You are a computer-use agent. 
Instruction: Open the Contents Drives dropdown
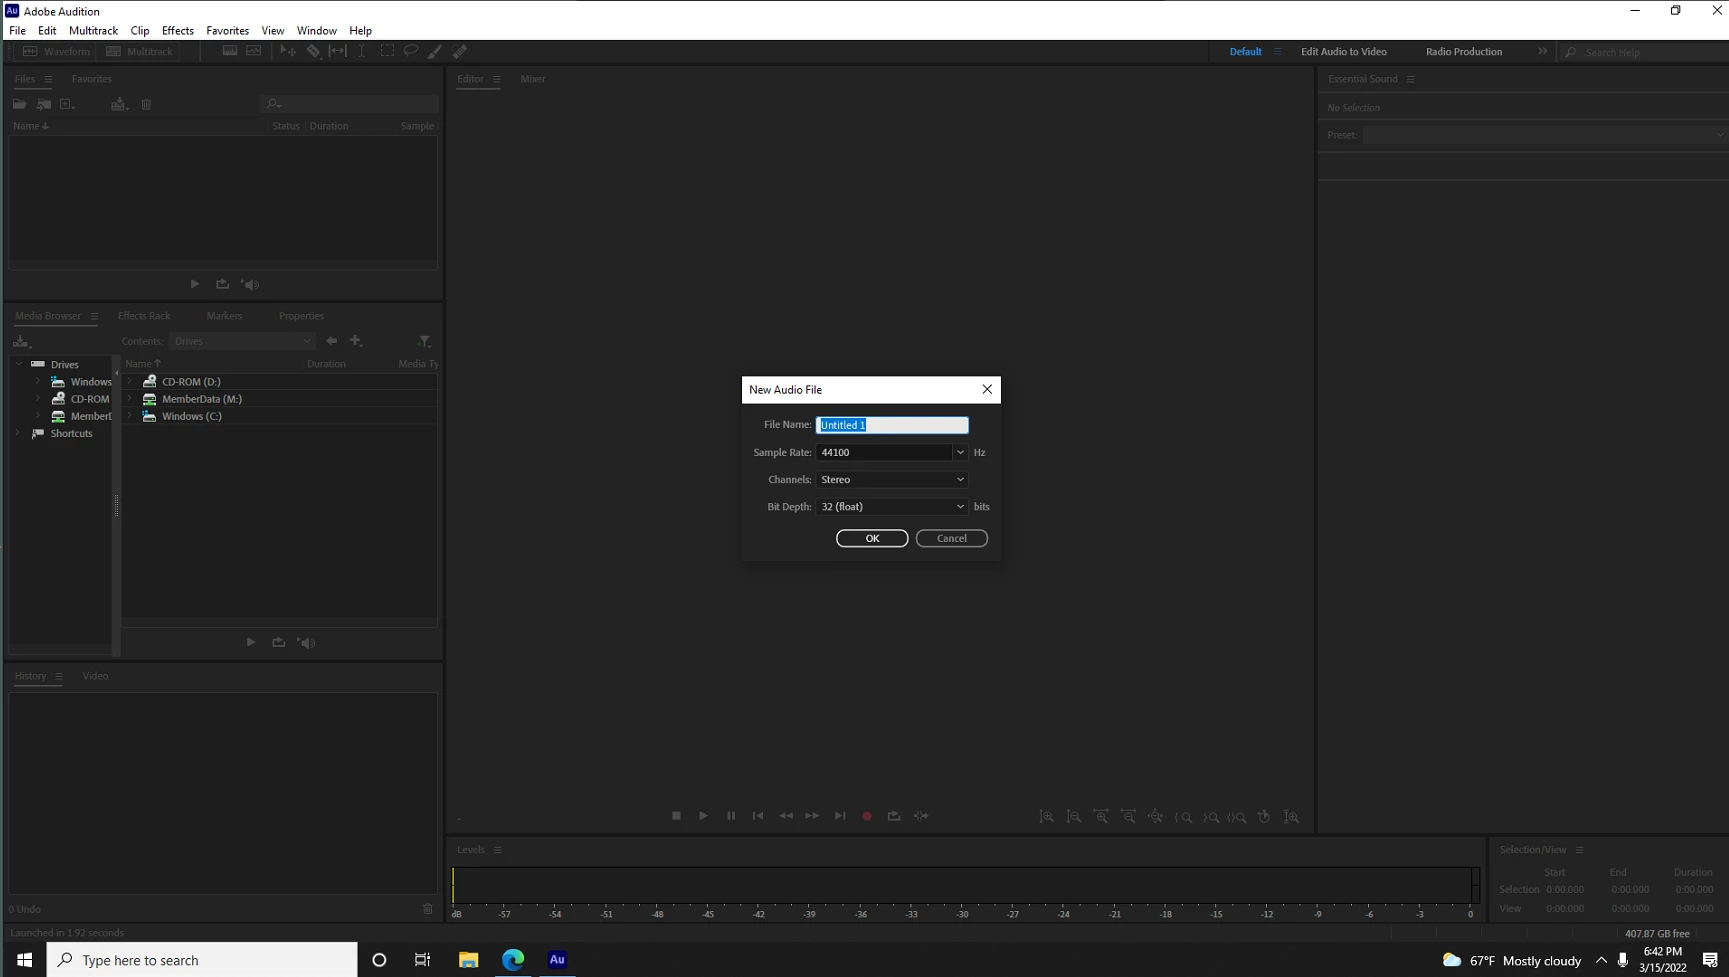tap(243, 341)
